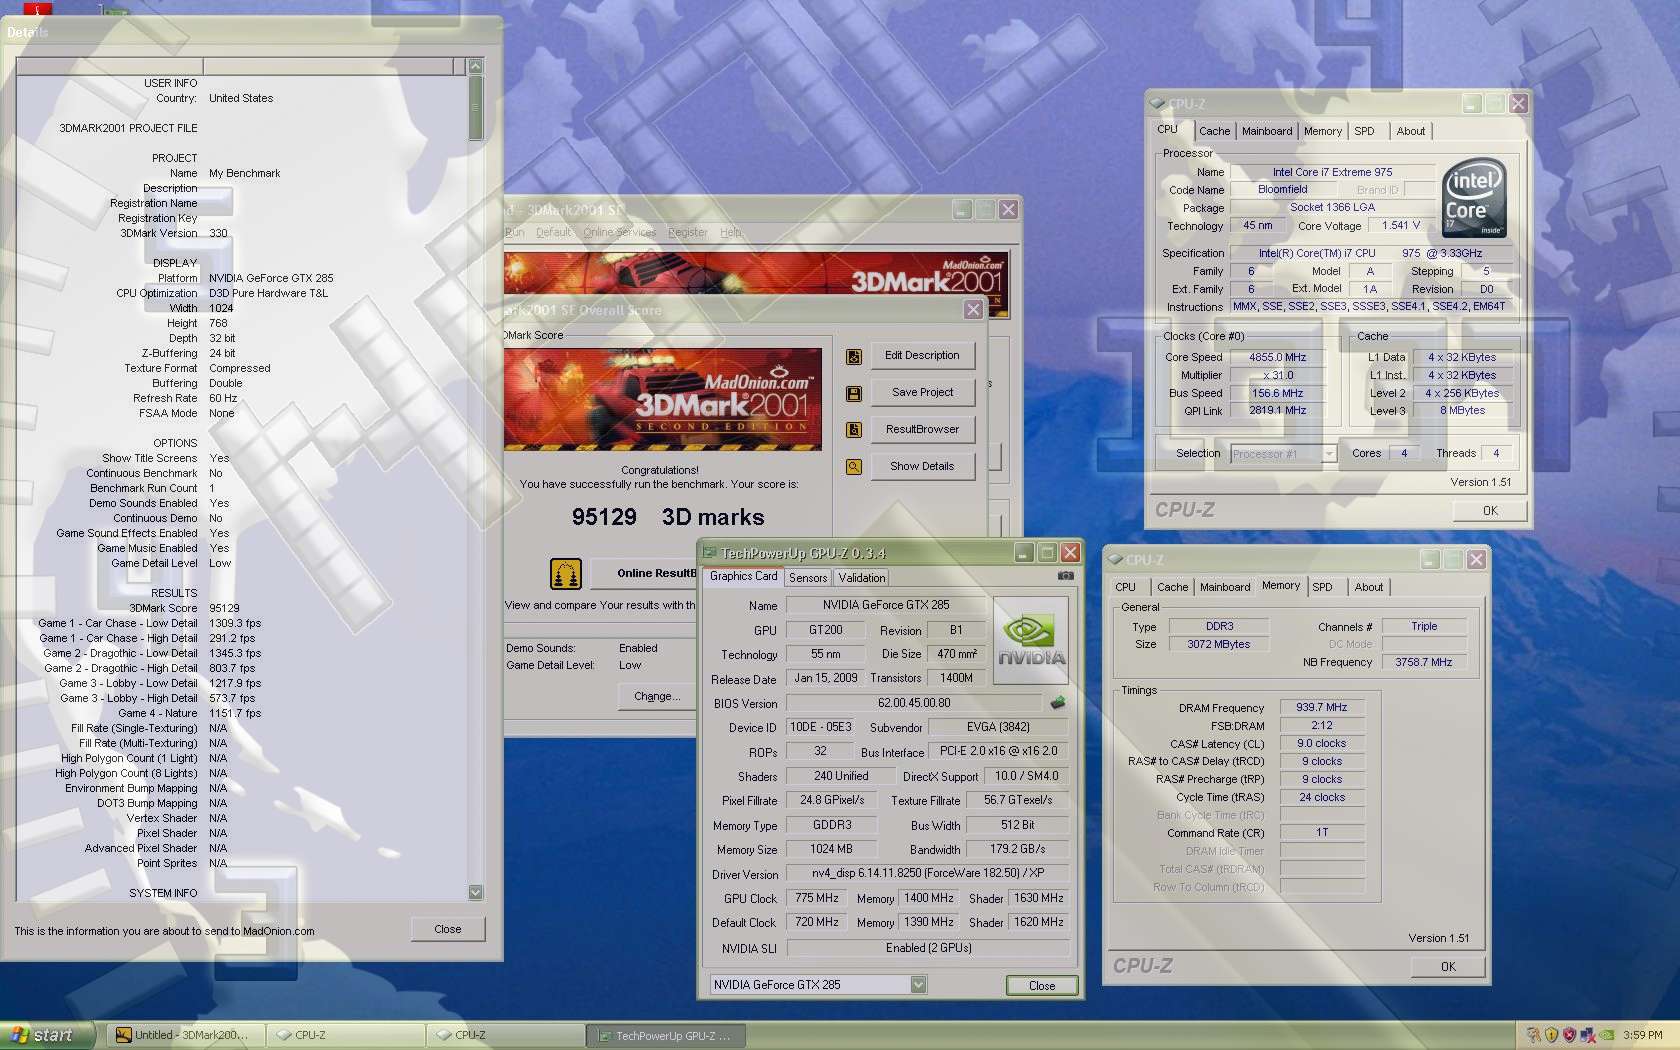Click the GPU-Z title bar icon
Viewport: 1680px width, 1050px height.
[x=710, y=553]
